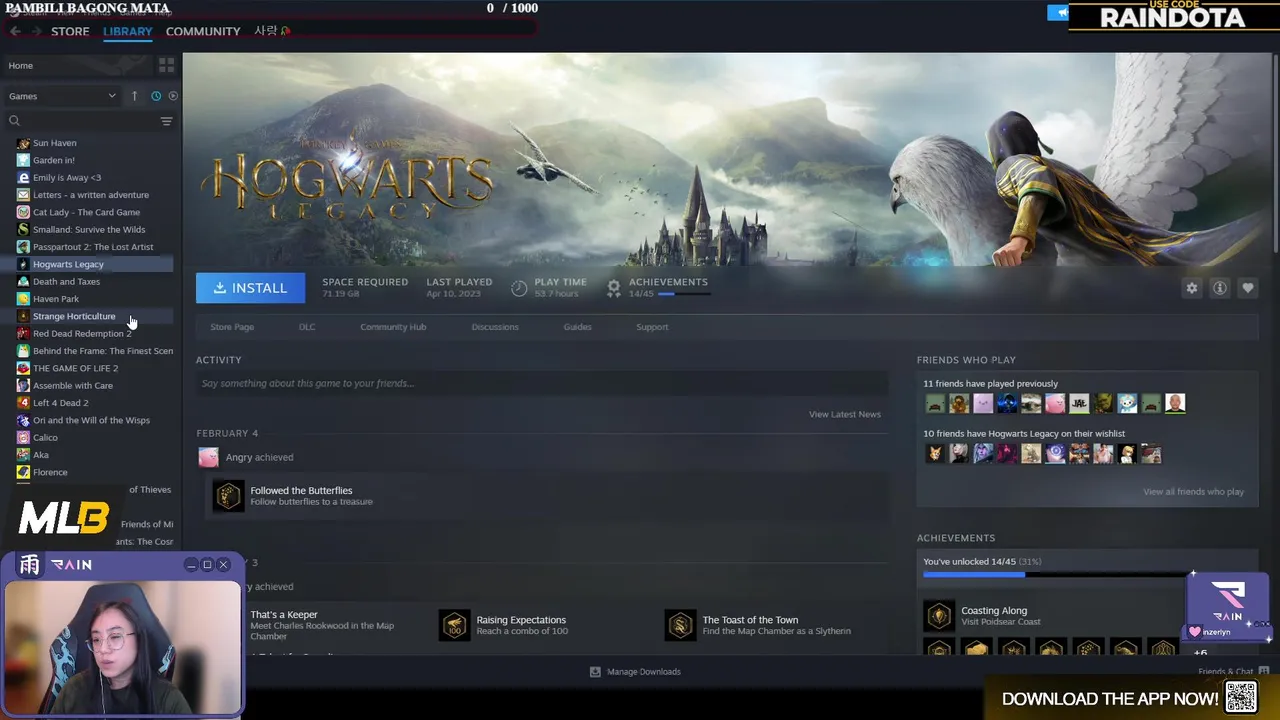This screenshot has height=720, width=1280.
Task: Click View Latest News
Action: point(845,414)
